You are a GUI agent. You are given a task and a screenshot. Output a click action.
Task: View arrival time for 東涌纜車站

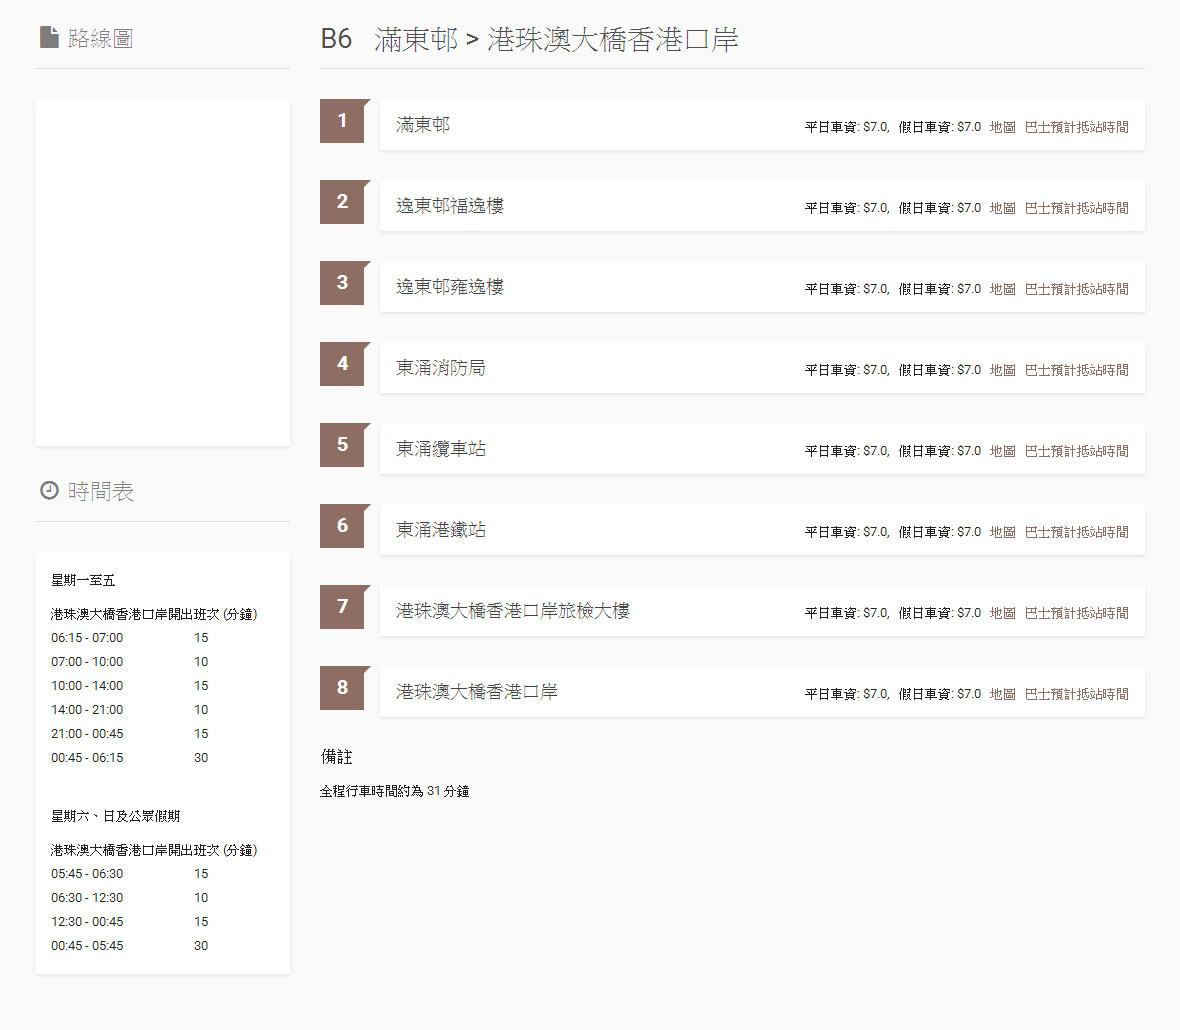coord(1076,451)
